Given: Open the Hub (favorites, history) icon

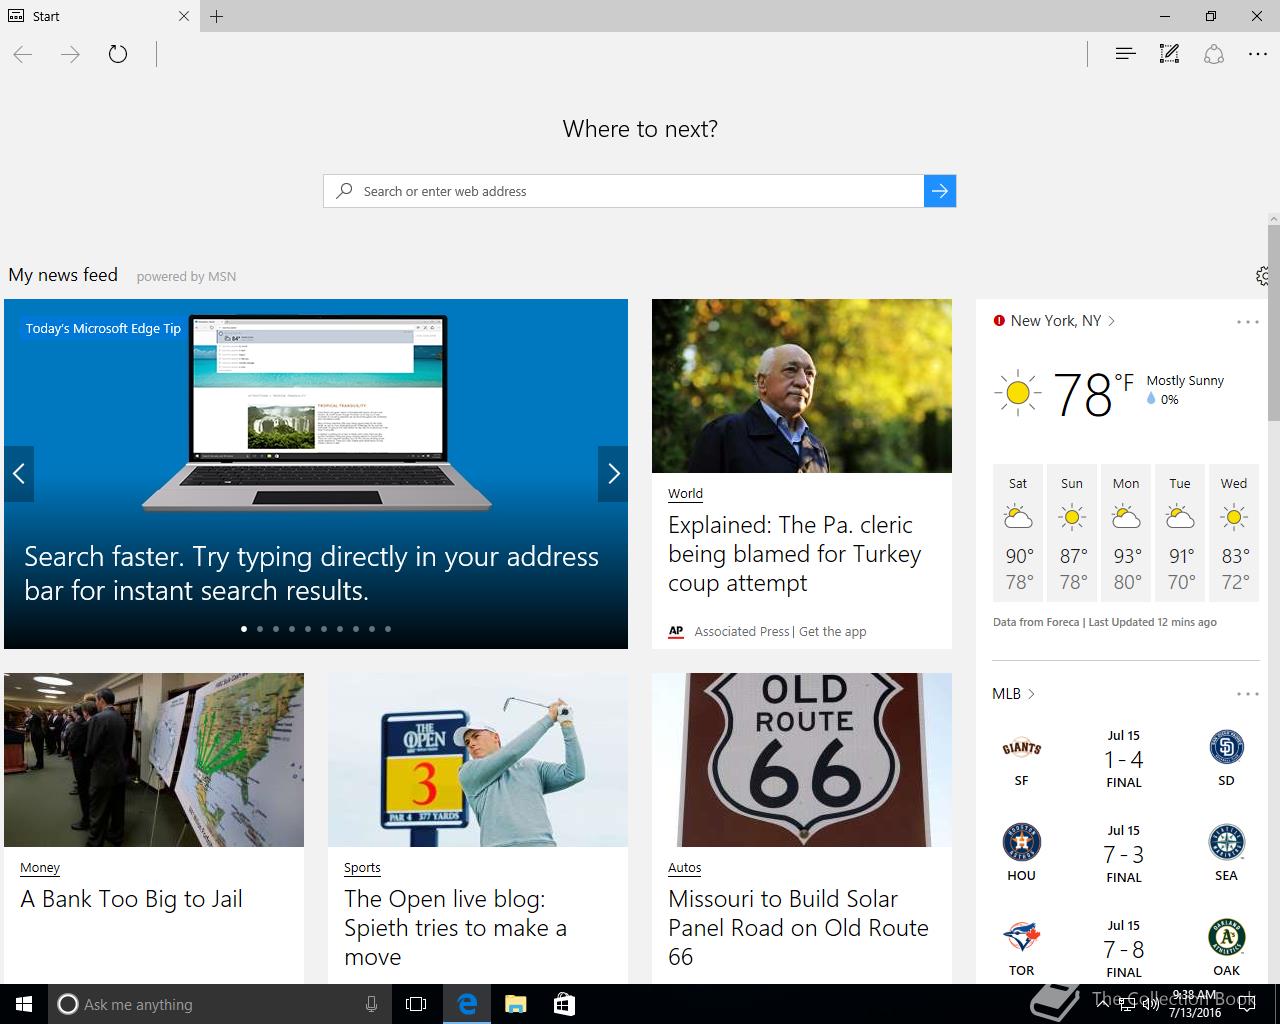Looking at the screenshot, I should (x=1125, y=54).
